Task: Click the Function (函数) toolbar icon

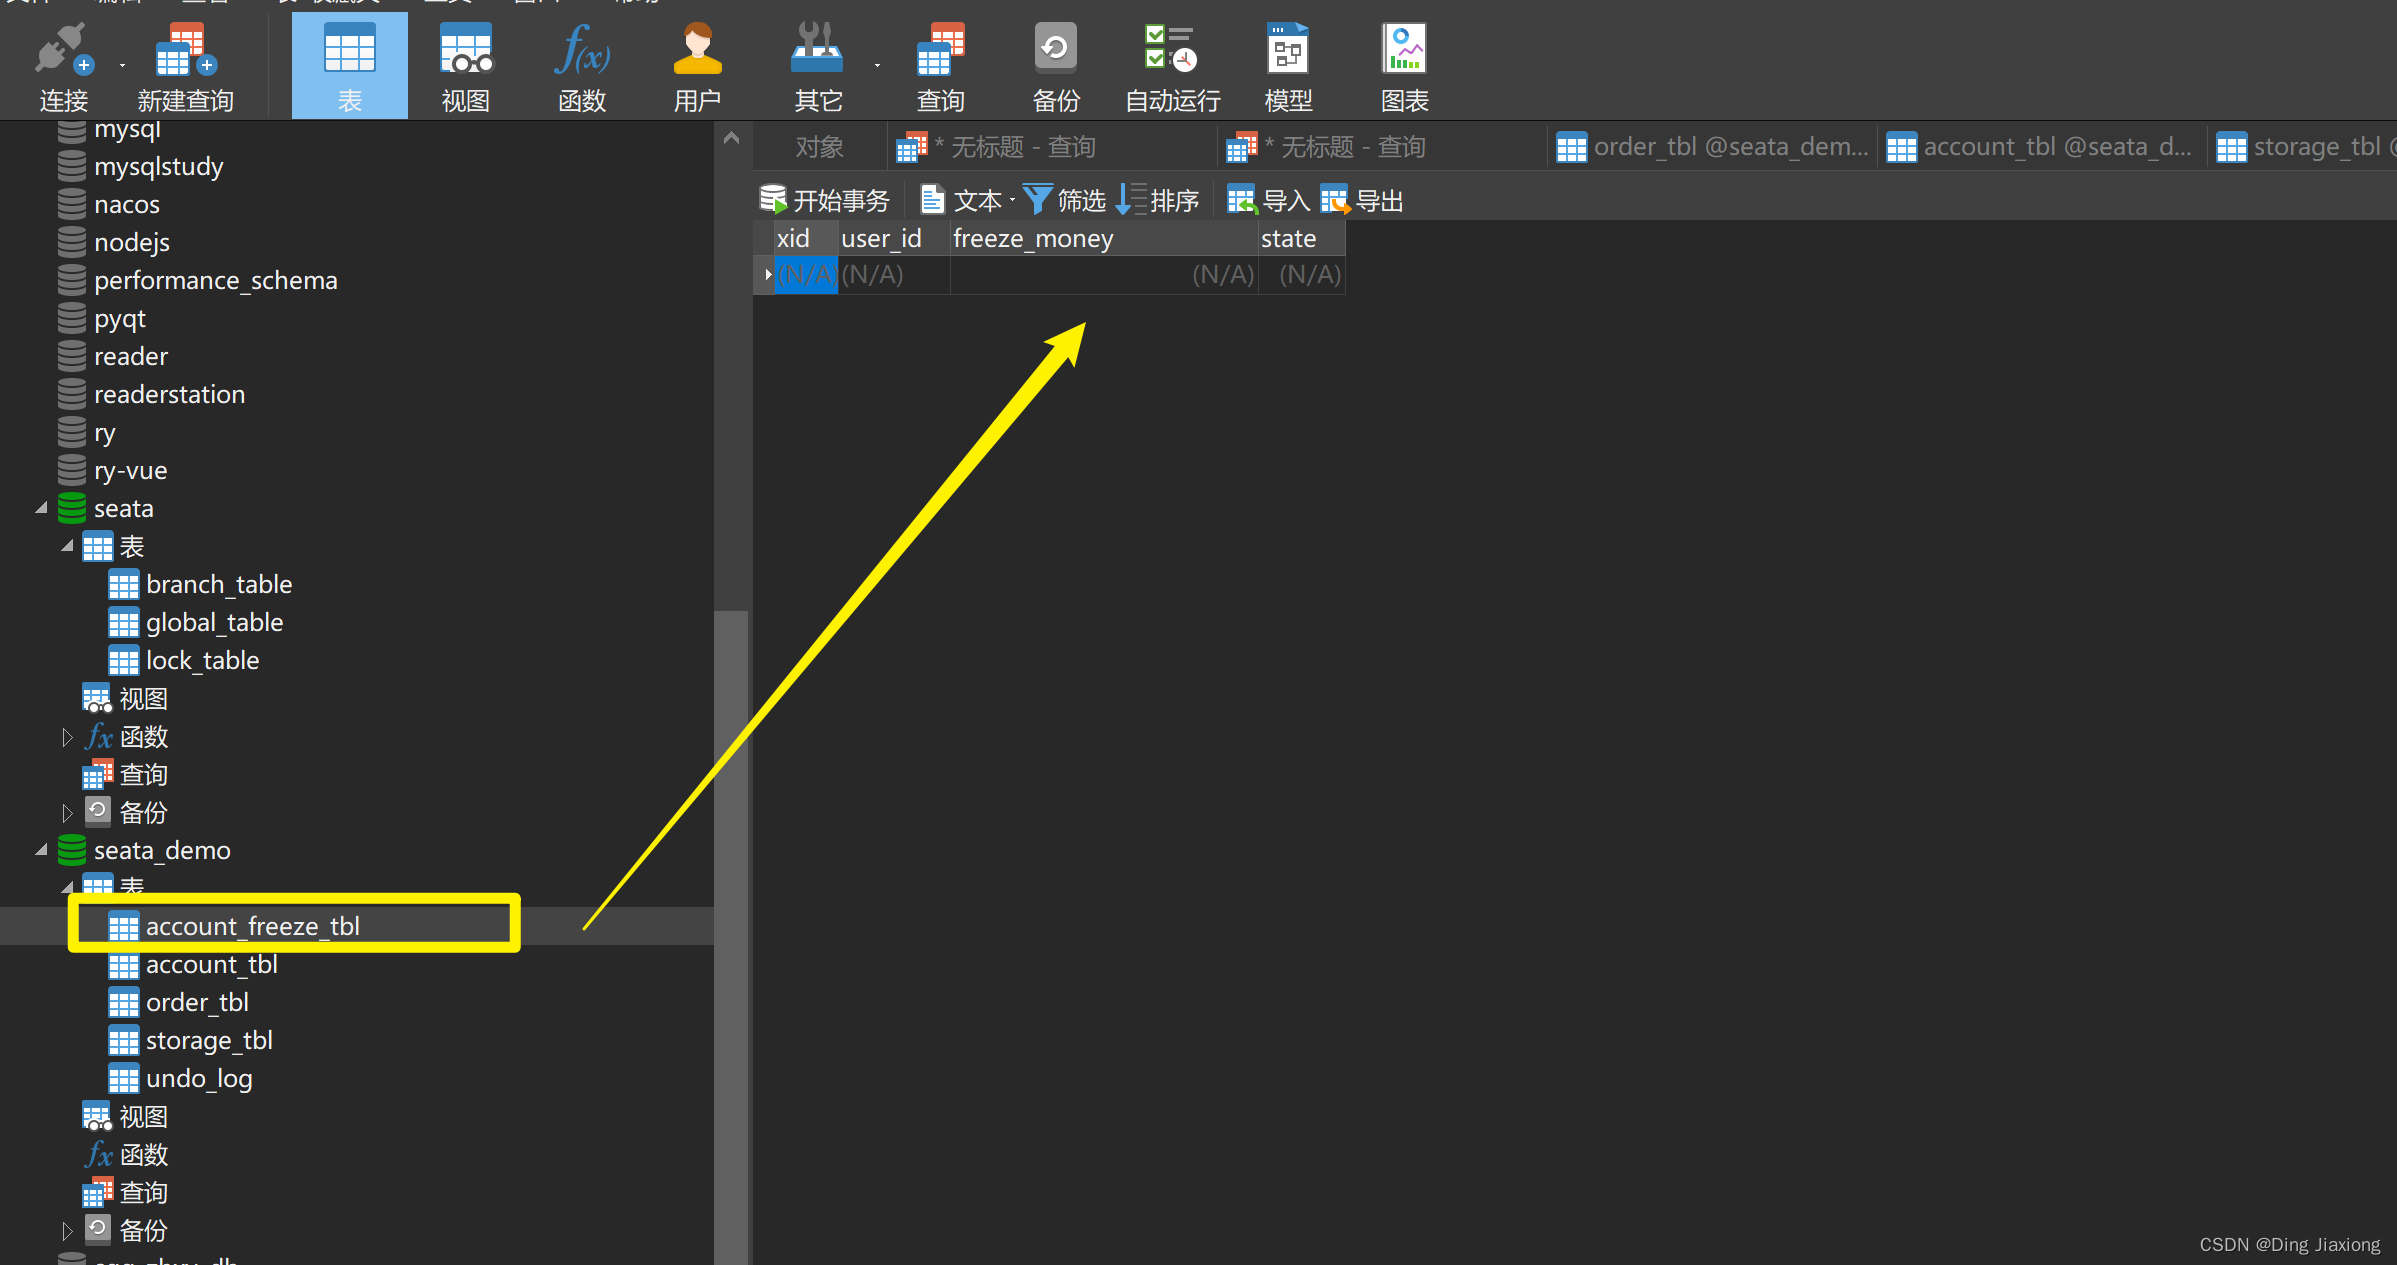Action: tap(582, 67)
